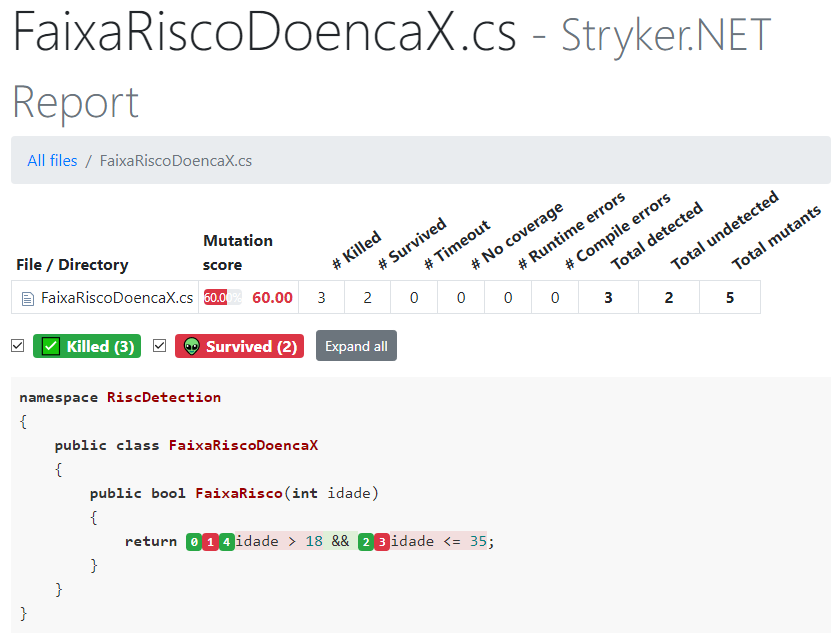Click the 'idade > 18' code expression

click(x=279, y=542)
